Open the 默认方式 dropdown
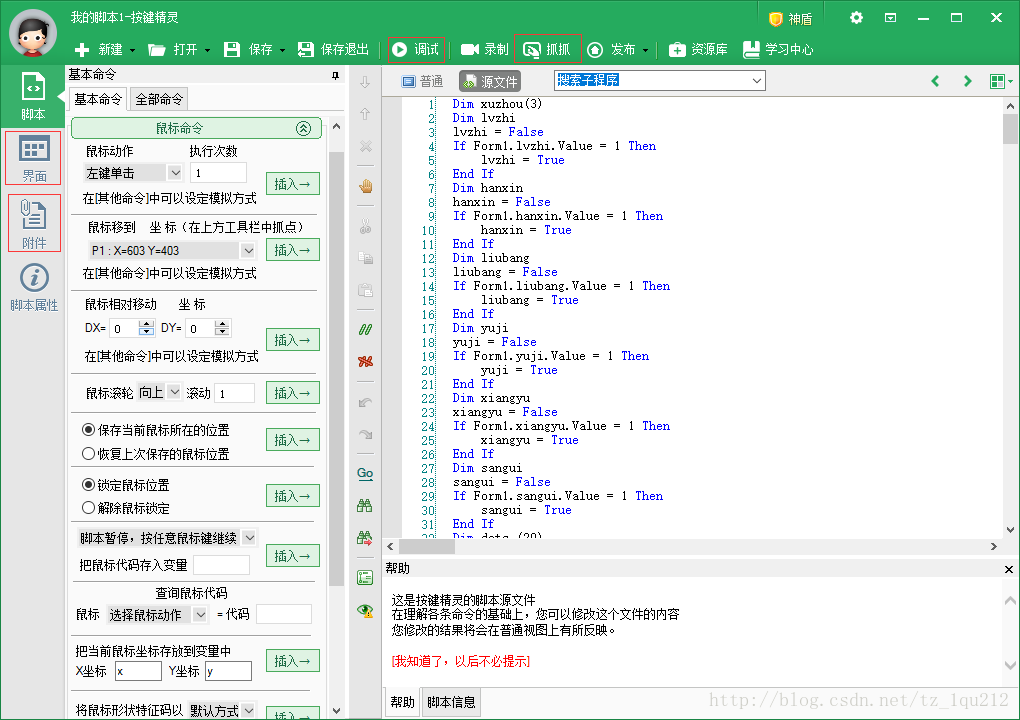 coord(249,710)
